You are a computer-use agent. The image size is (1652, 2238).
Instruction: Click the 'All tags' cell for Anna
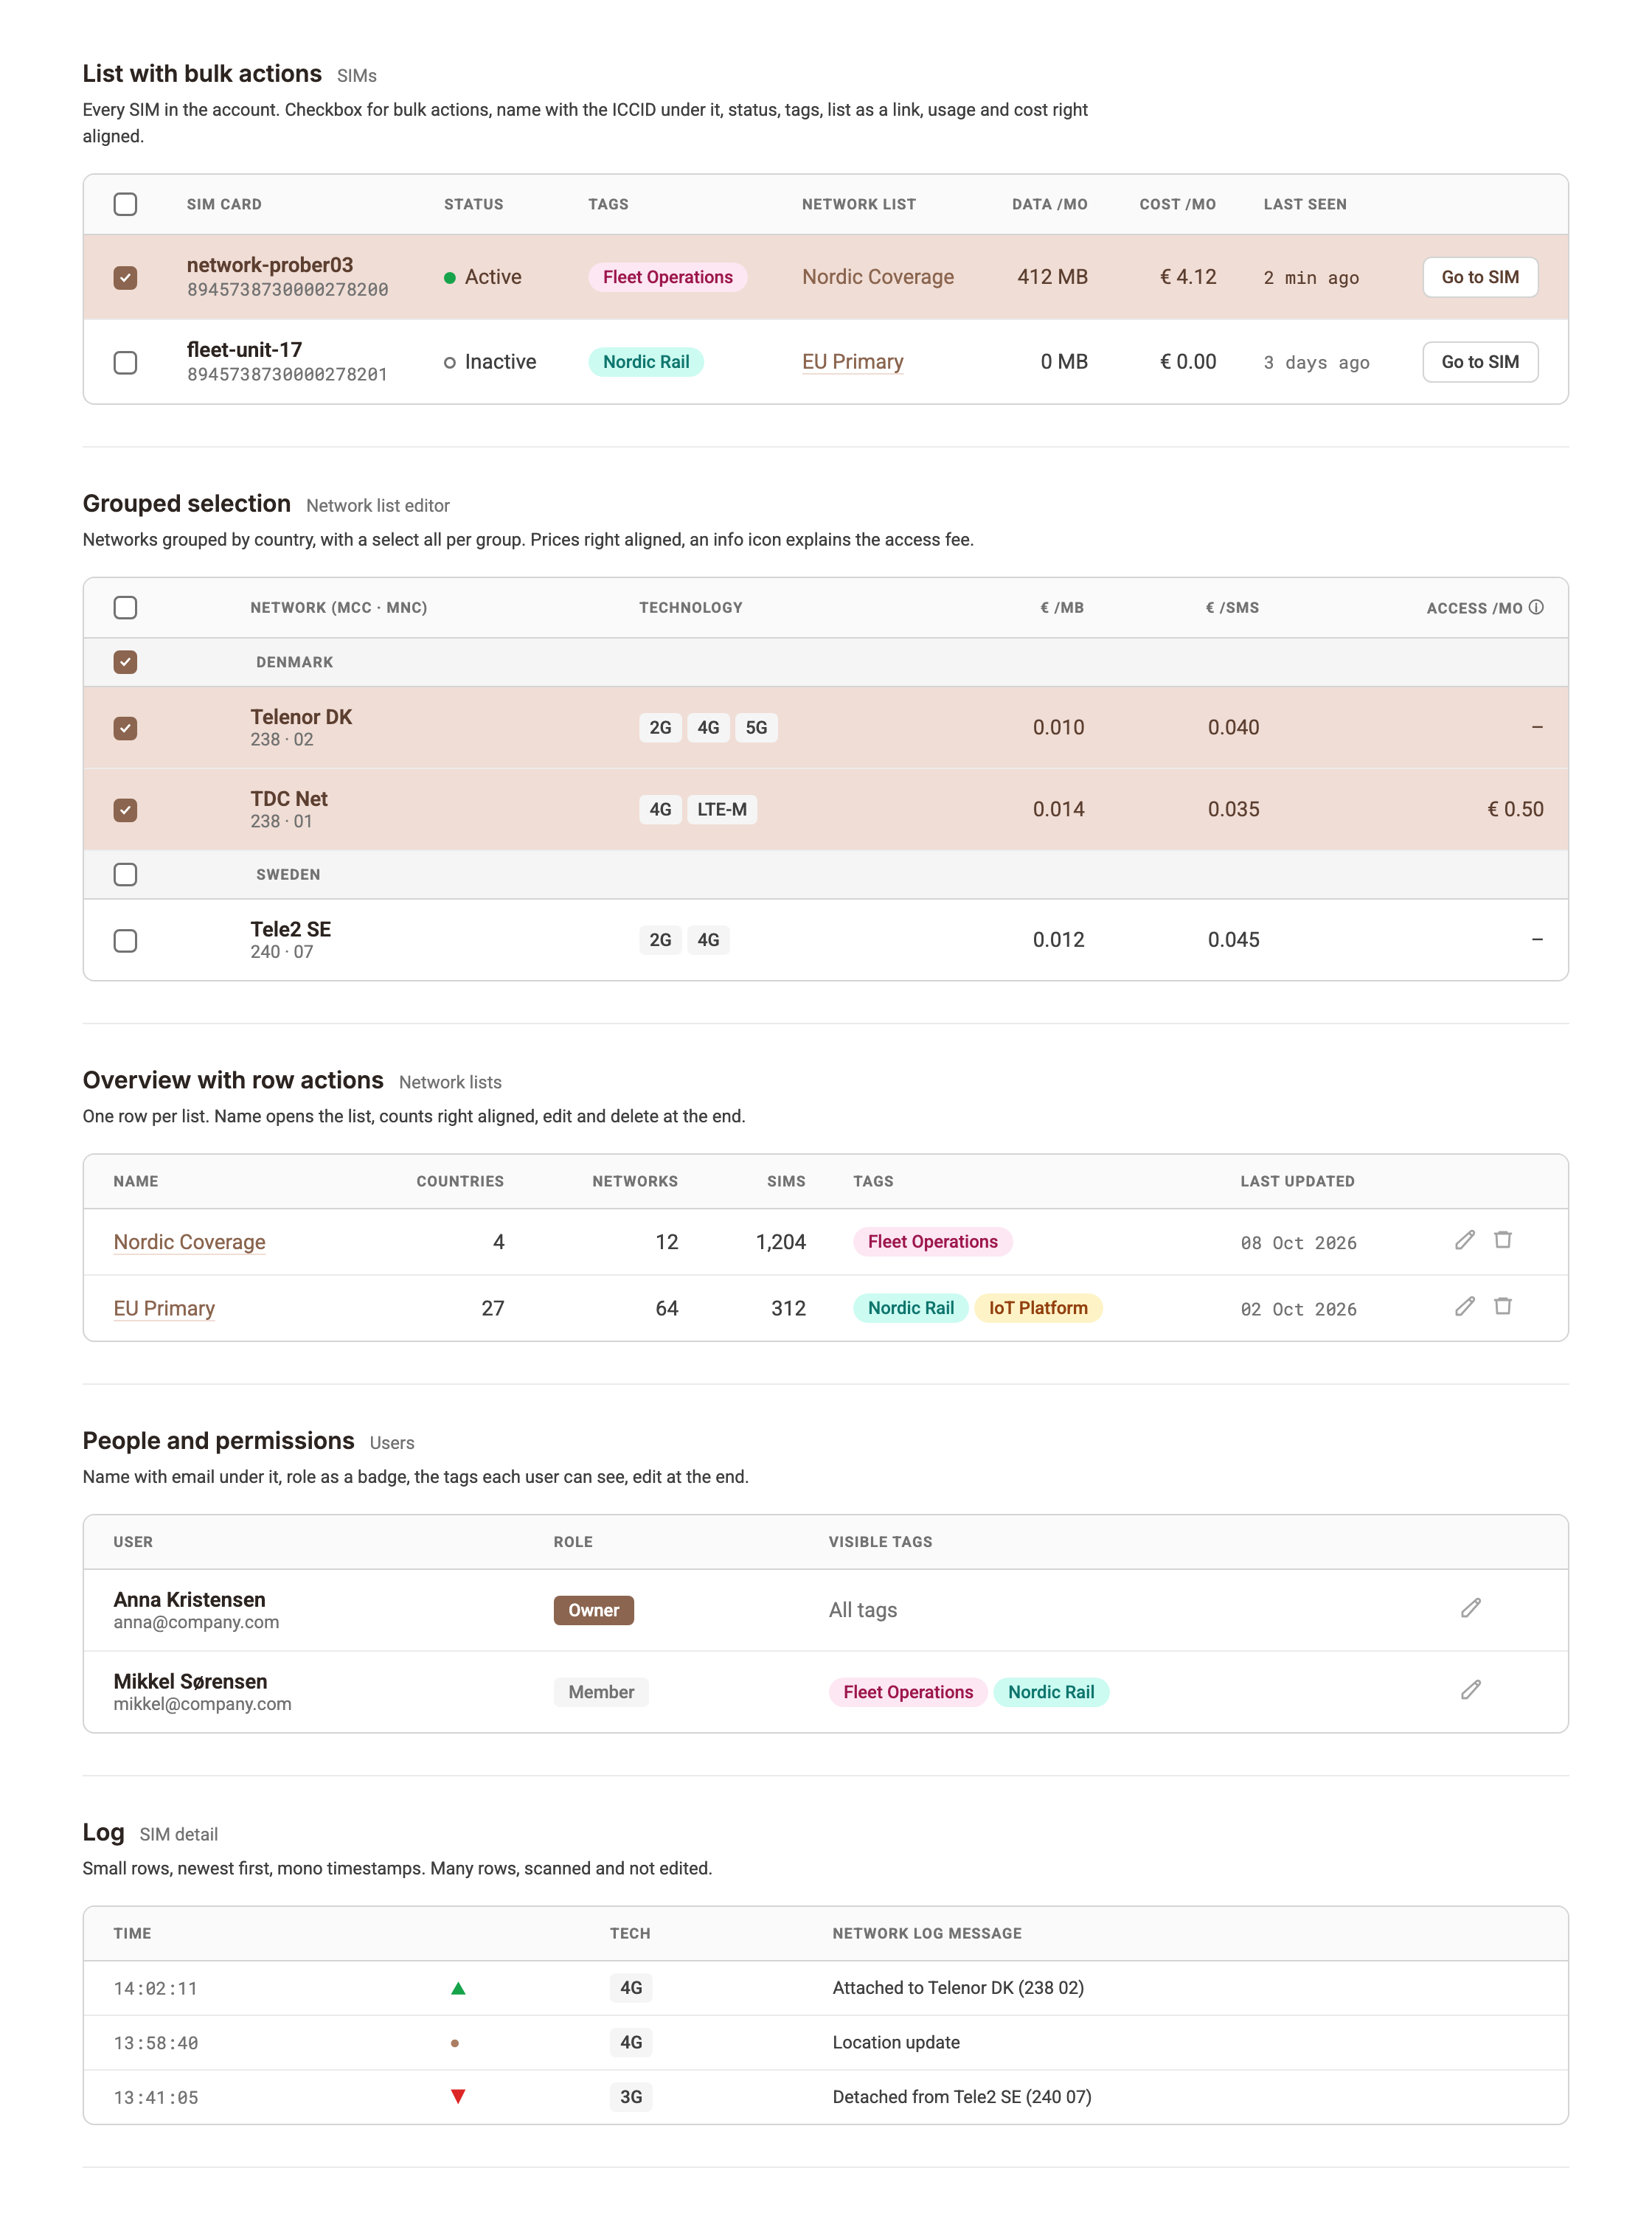pyautogui.click(x=863, y=1610)
